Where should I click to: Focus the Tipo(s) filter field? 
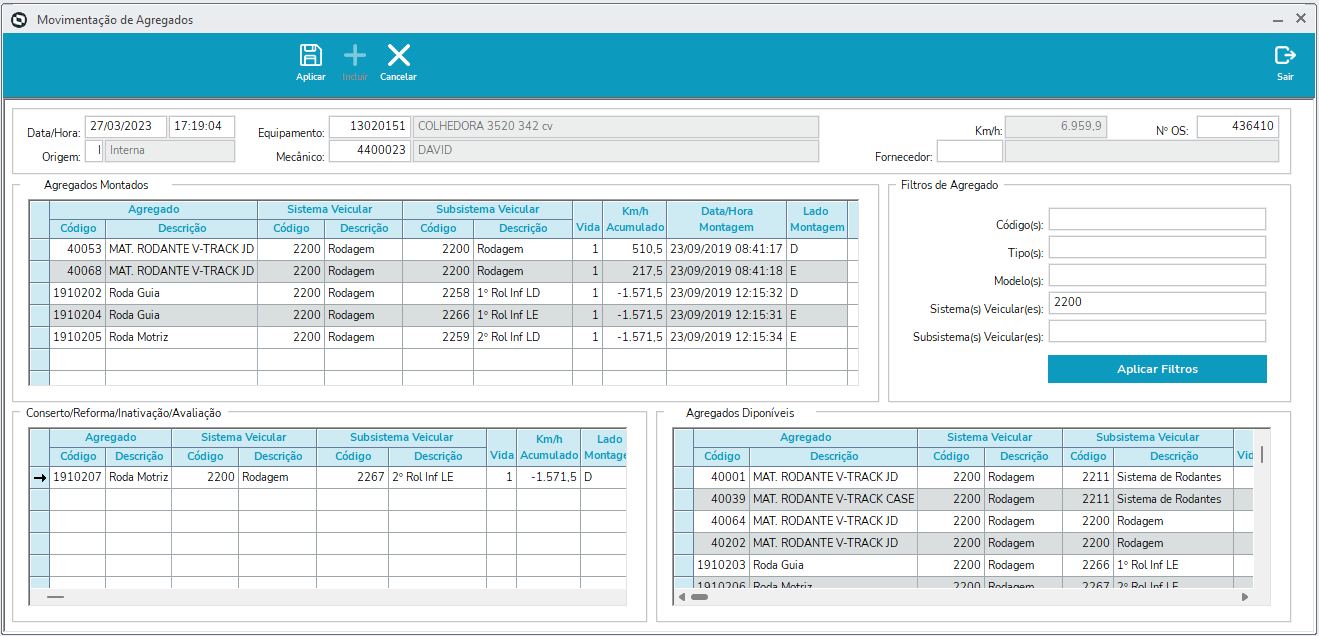point(1157,247)
